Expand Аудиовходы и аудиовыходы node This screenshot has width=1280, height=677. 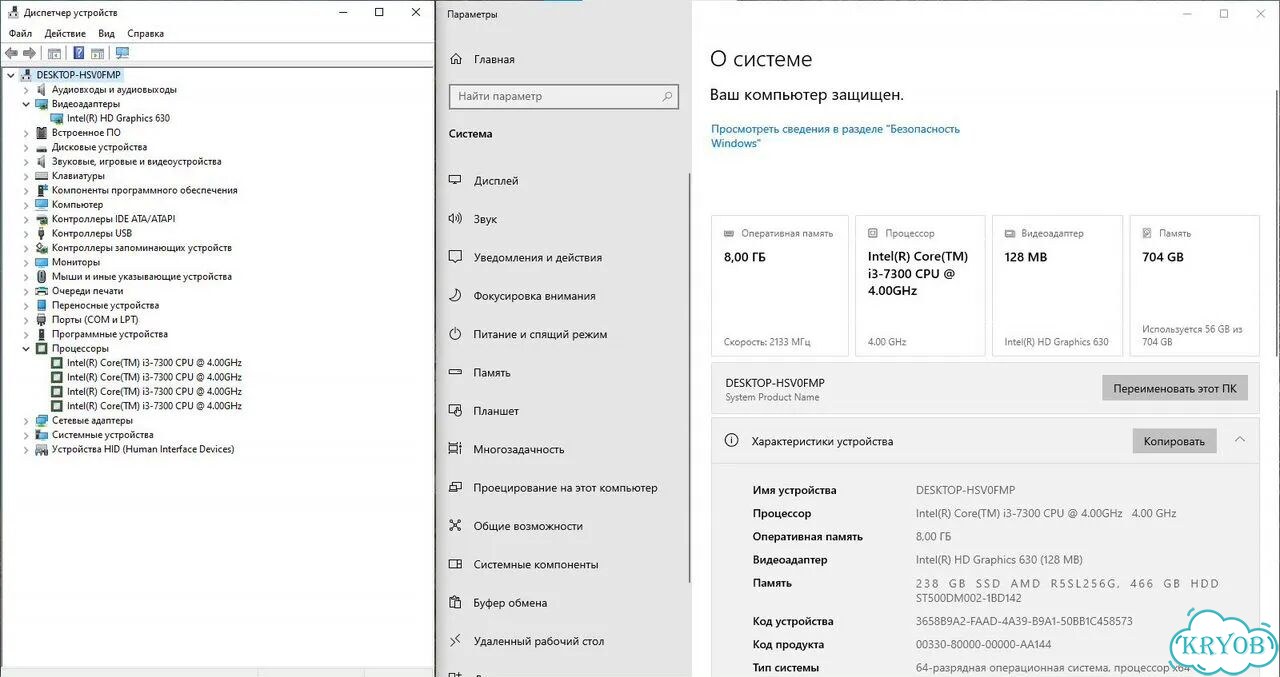click(27, 90)
